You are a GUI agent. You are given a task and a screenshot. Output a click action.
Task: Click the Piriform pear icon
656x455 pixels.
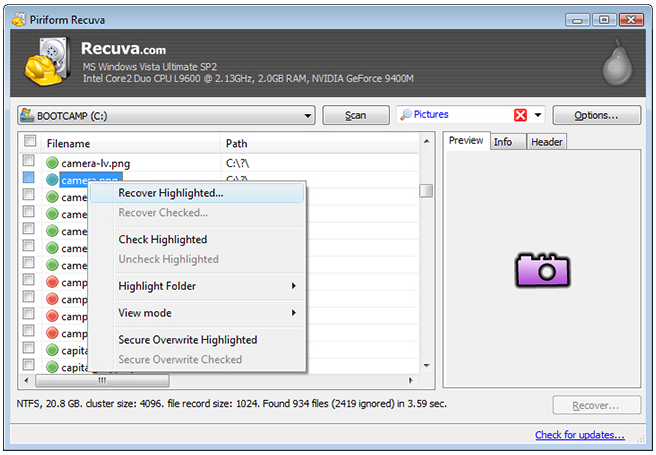click(617, 66)
